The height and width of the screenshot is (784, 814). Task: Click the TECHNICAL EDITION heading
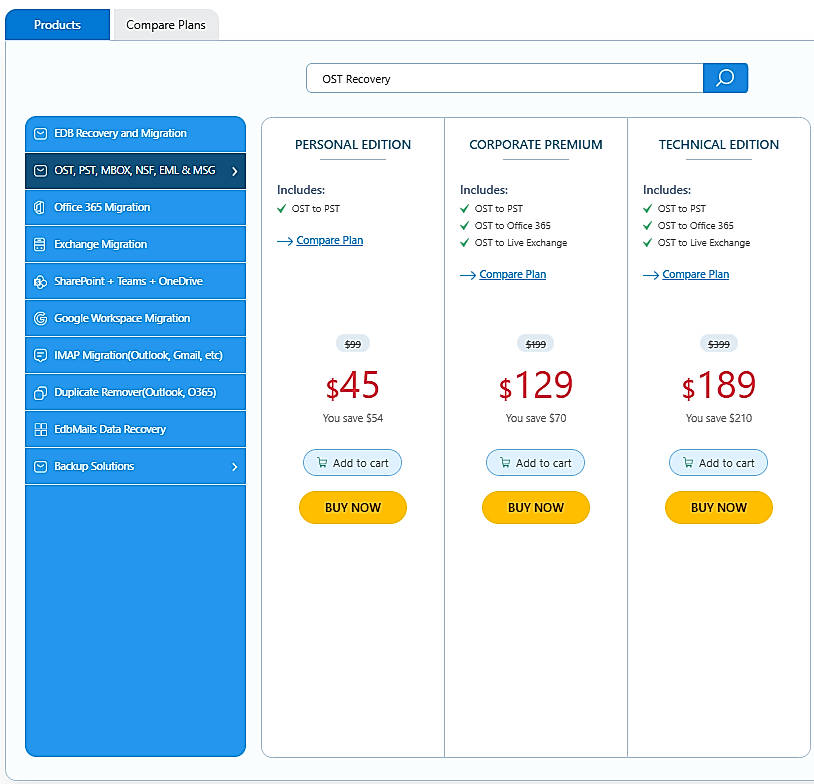point(719,144)
